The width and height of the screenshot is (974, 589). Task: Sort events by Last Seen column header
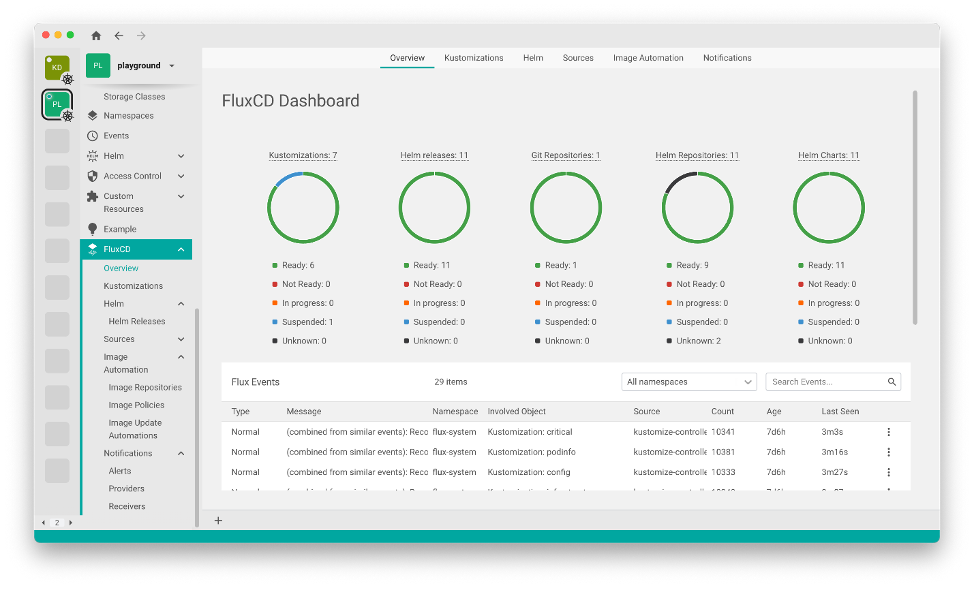[840, 411]
